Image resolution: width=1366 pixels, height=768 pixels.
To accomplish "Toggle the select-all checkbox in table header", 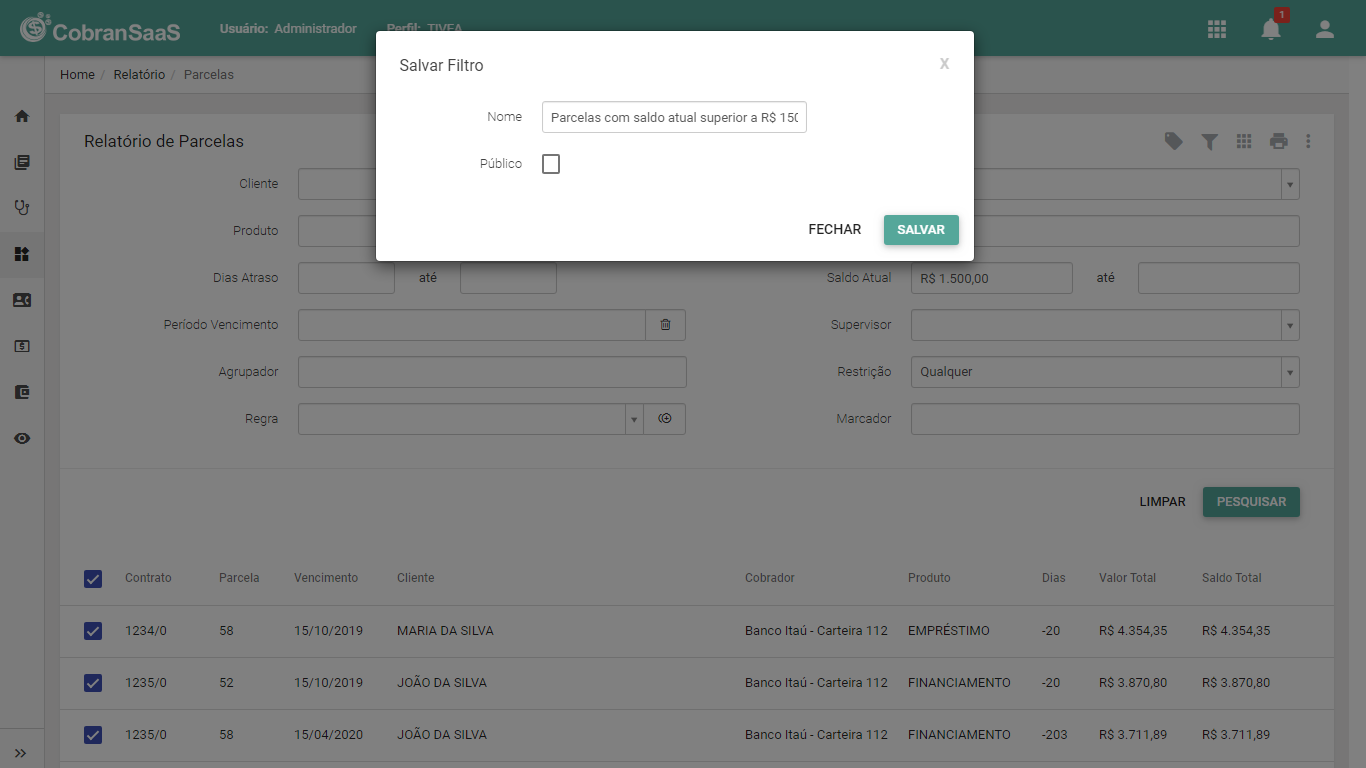I will tap(93, 578).
